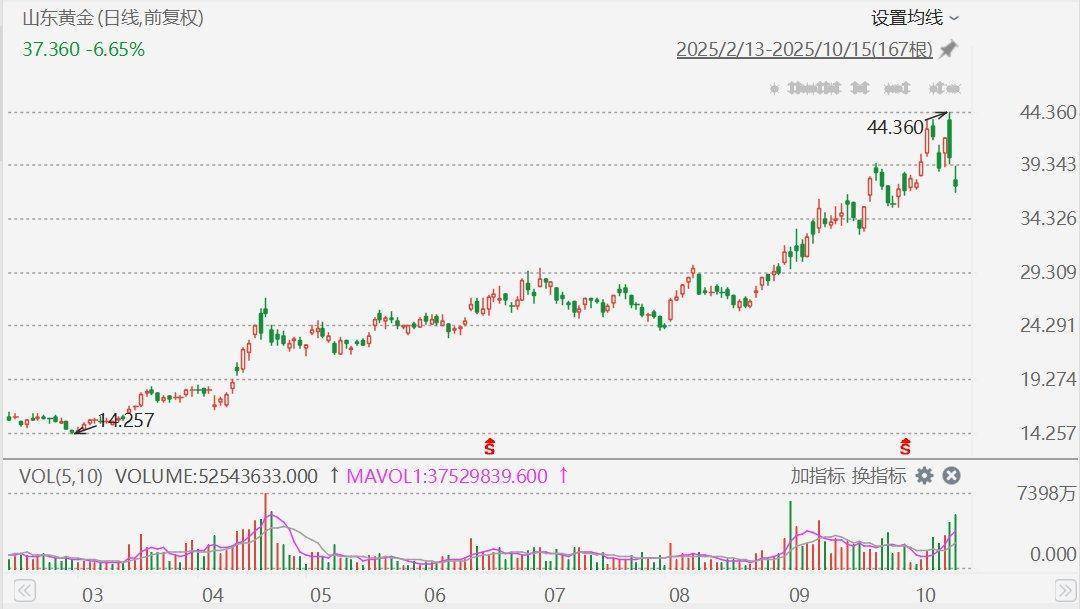Click the 加指标 add indicator button
Screen dimensions: 1080x609
pos(817,476)
